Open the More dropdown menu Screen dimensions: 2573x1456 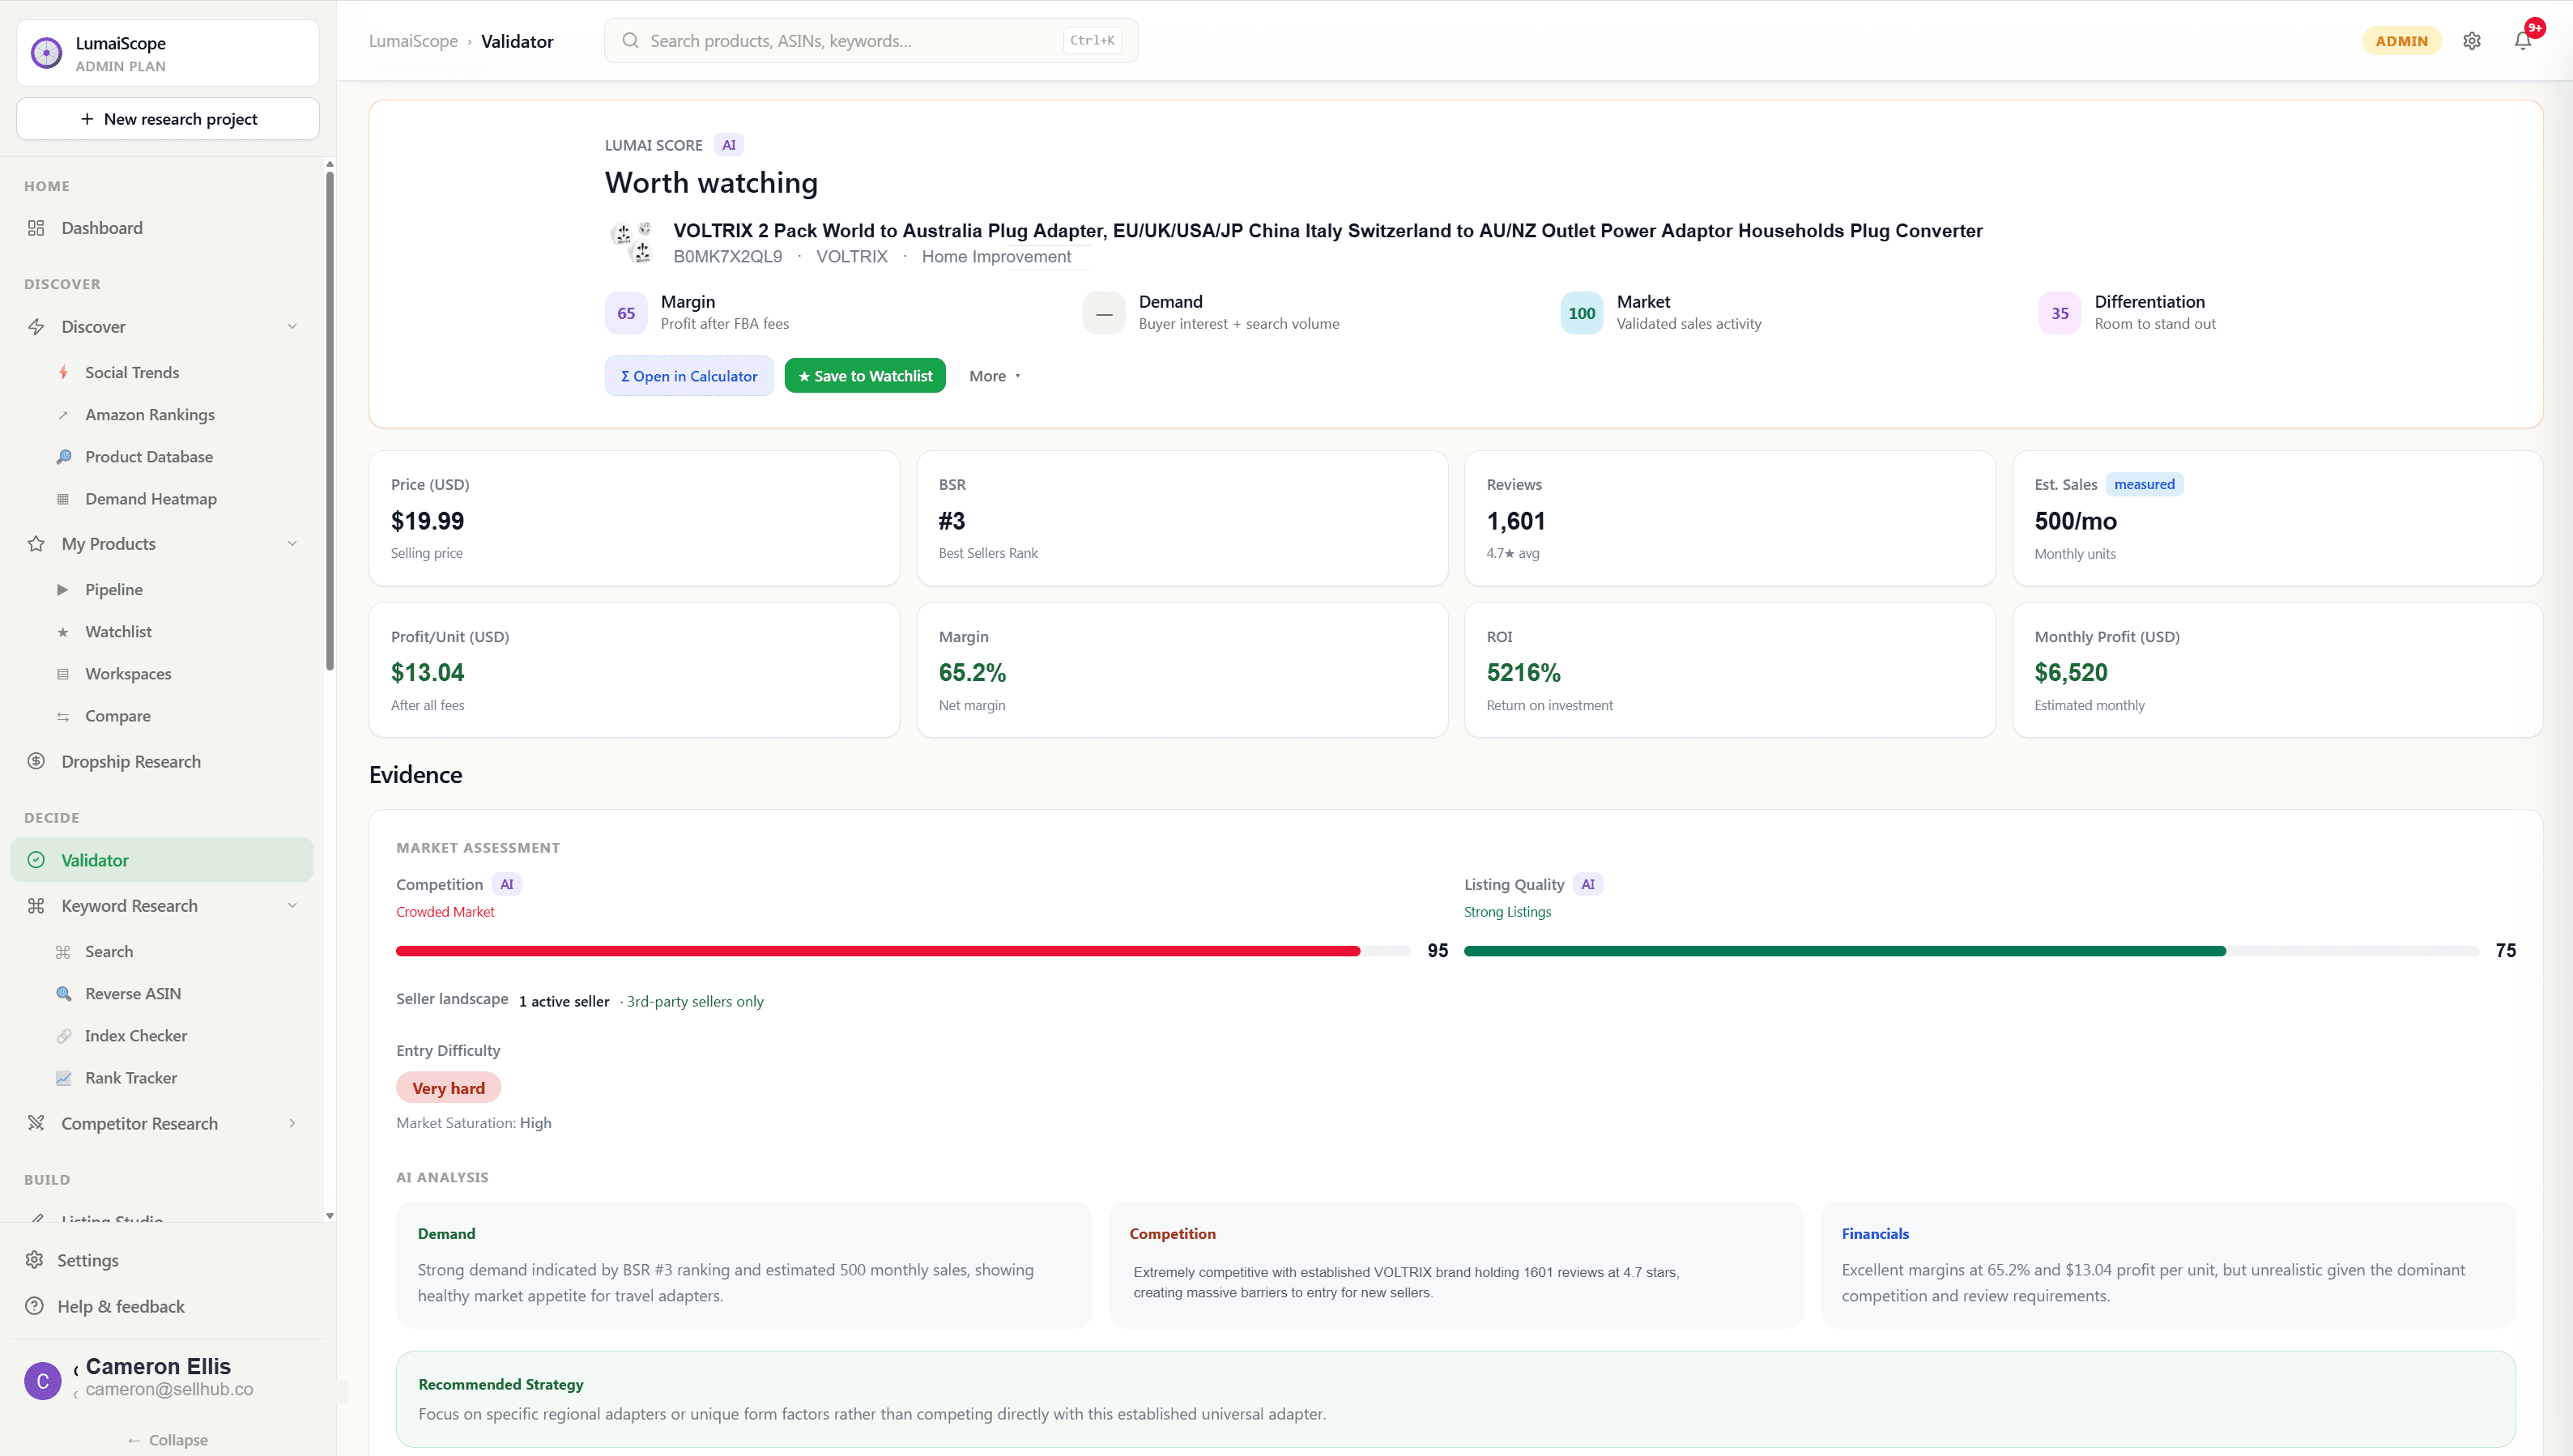point(995,376)
